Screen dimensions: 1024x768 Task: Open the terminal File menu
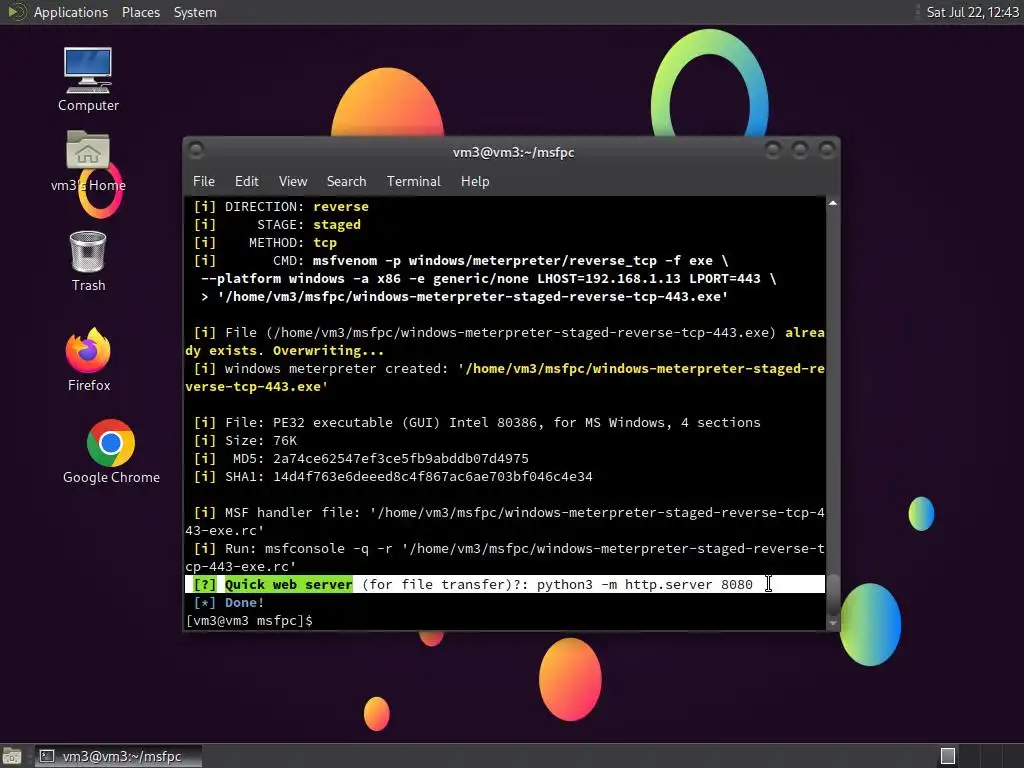pos(204,182)
